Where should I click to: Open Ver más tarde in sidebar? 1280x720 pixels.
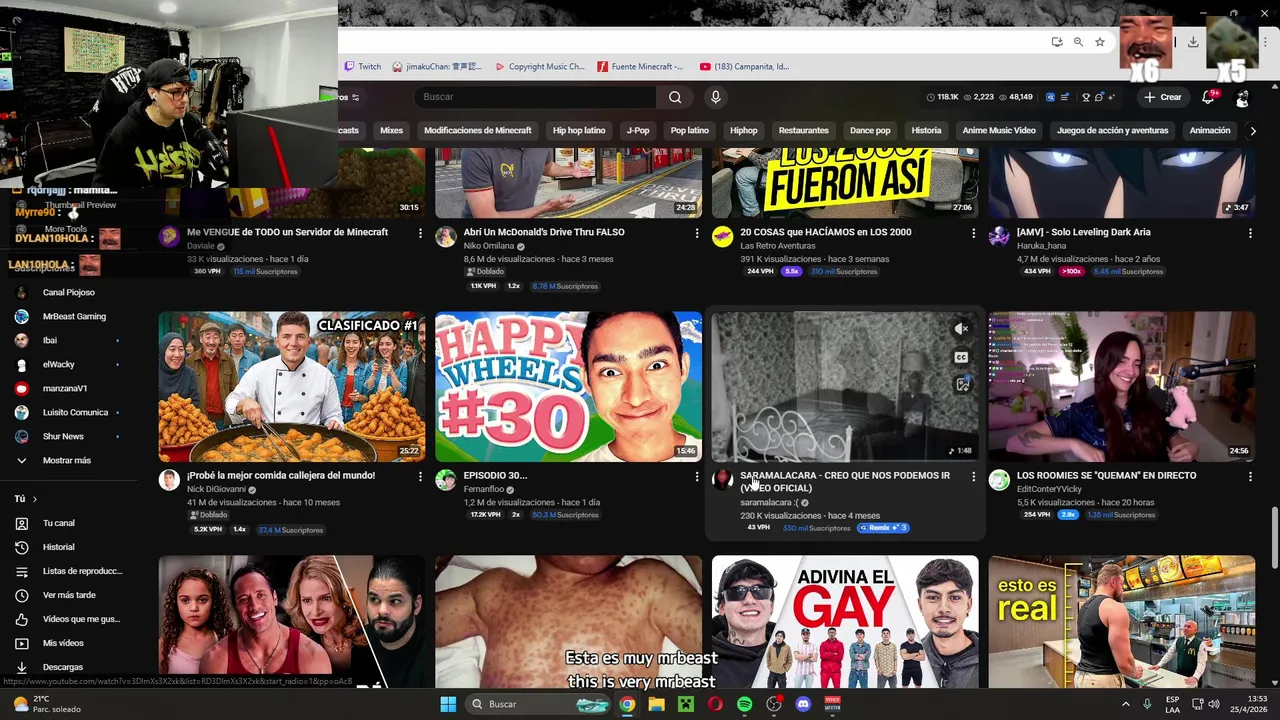(68, 595)
